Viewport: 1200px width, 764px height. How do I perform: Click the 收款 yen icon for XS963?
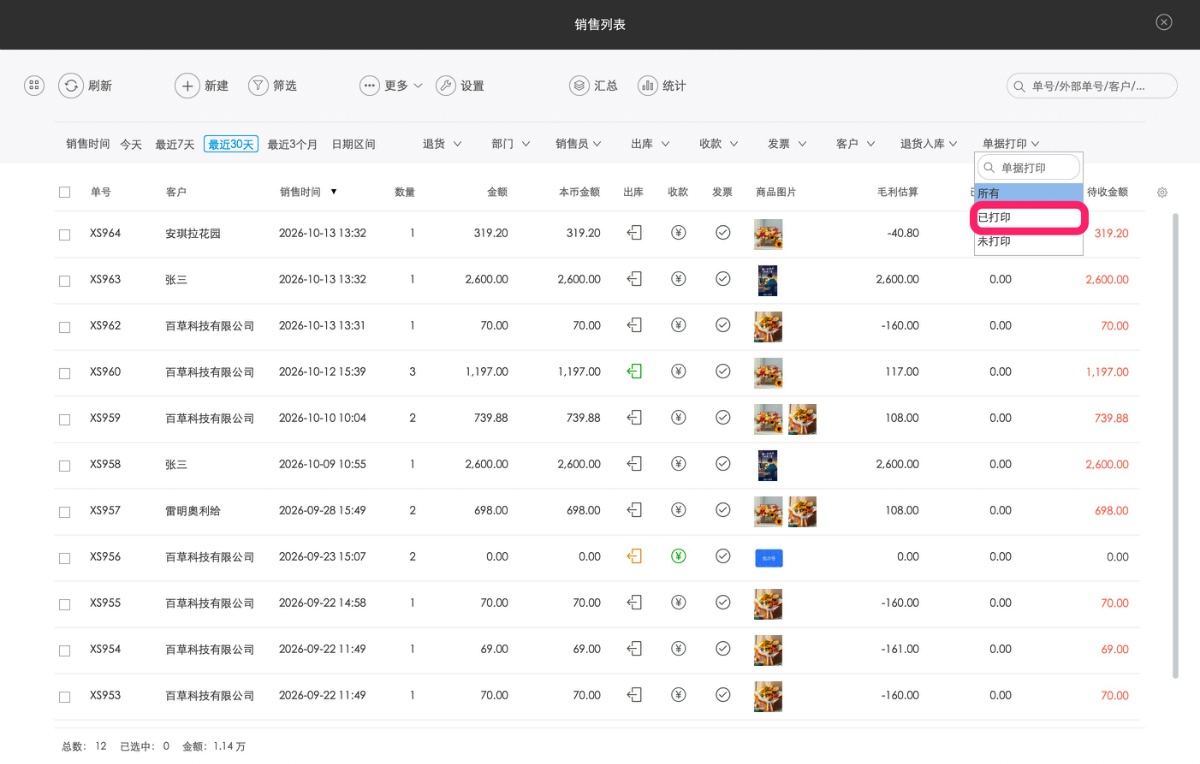679,279
